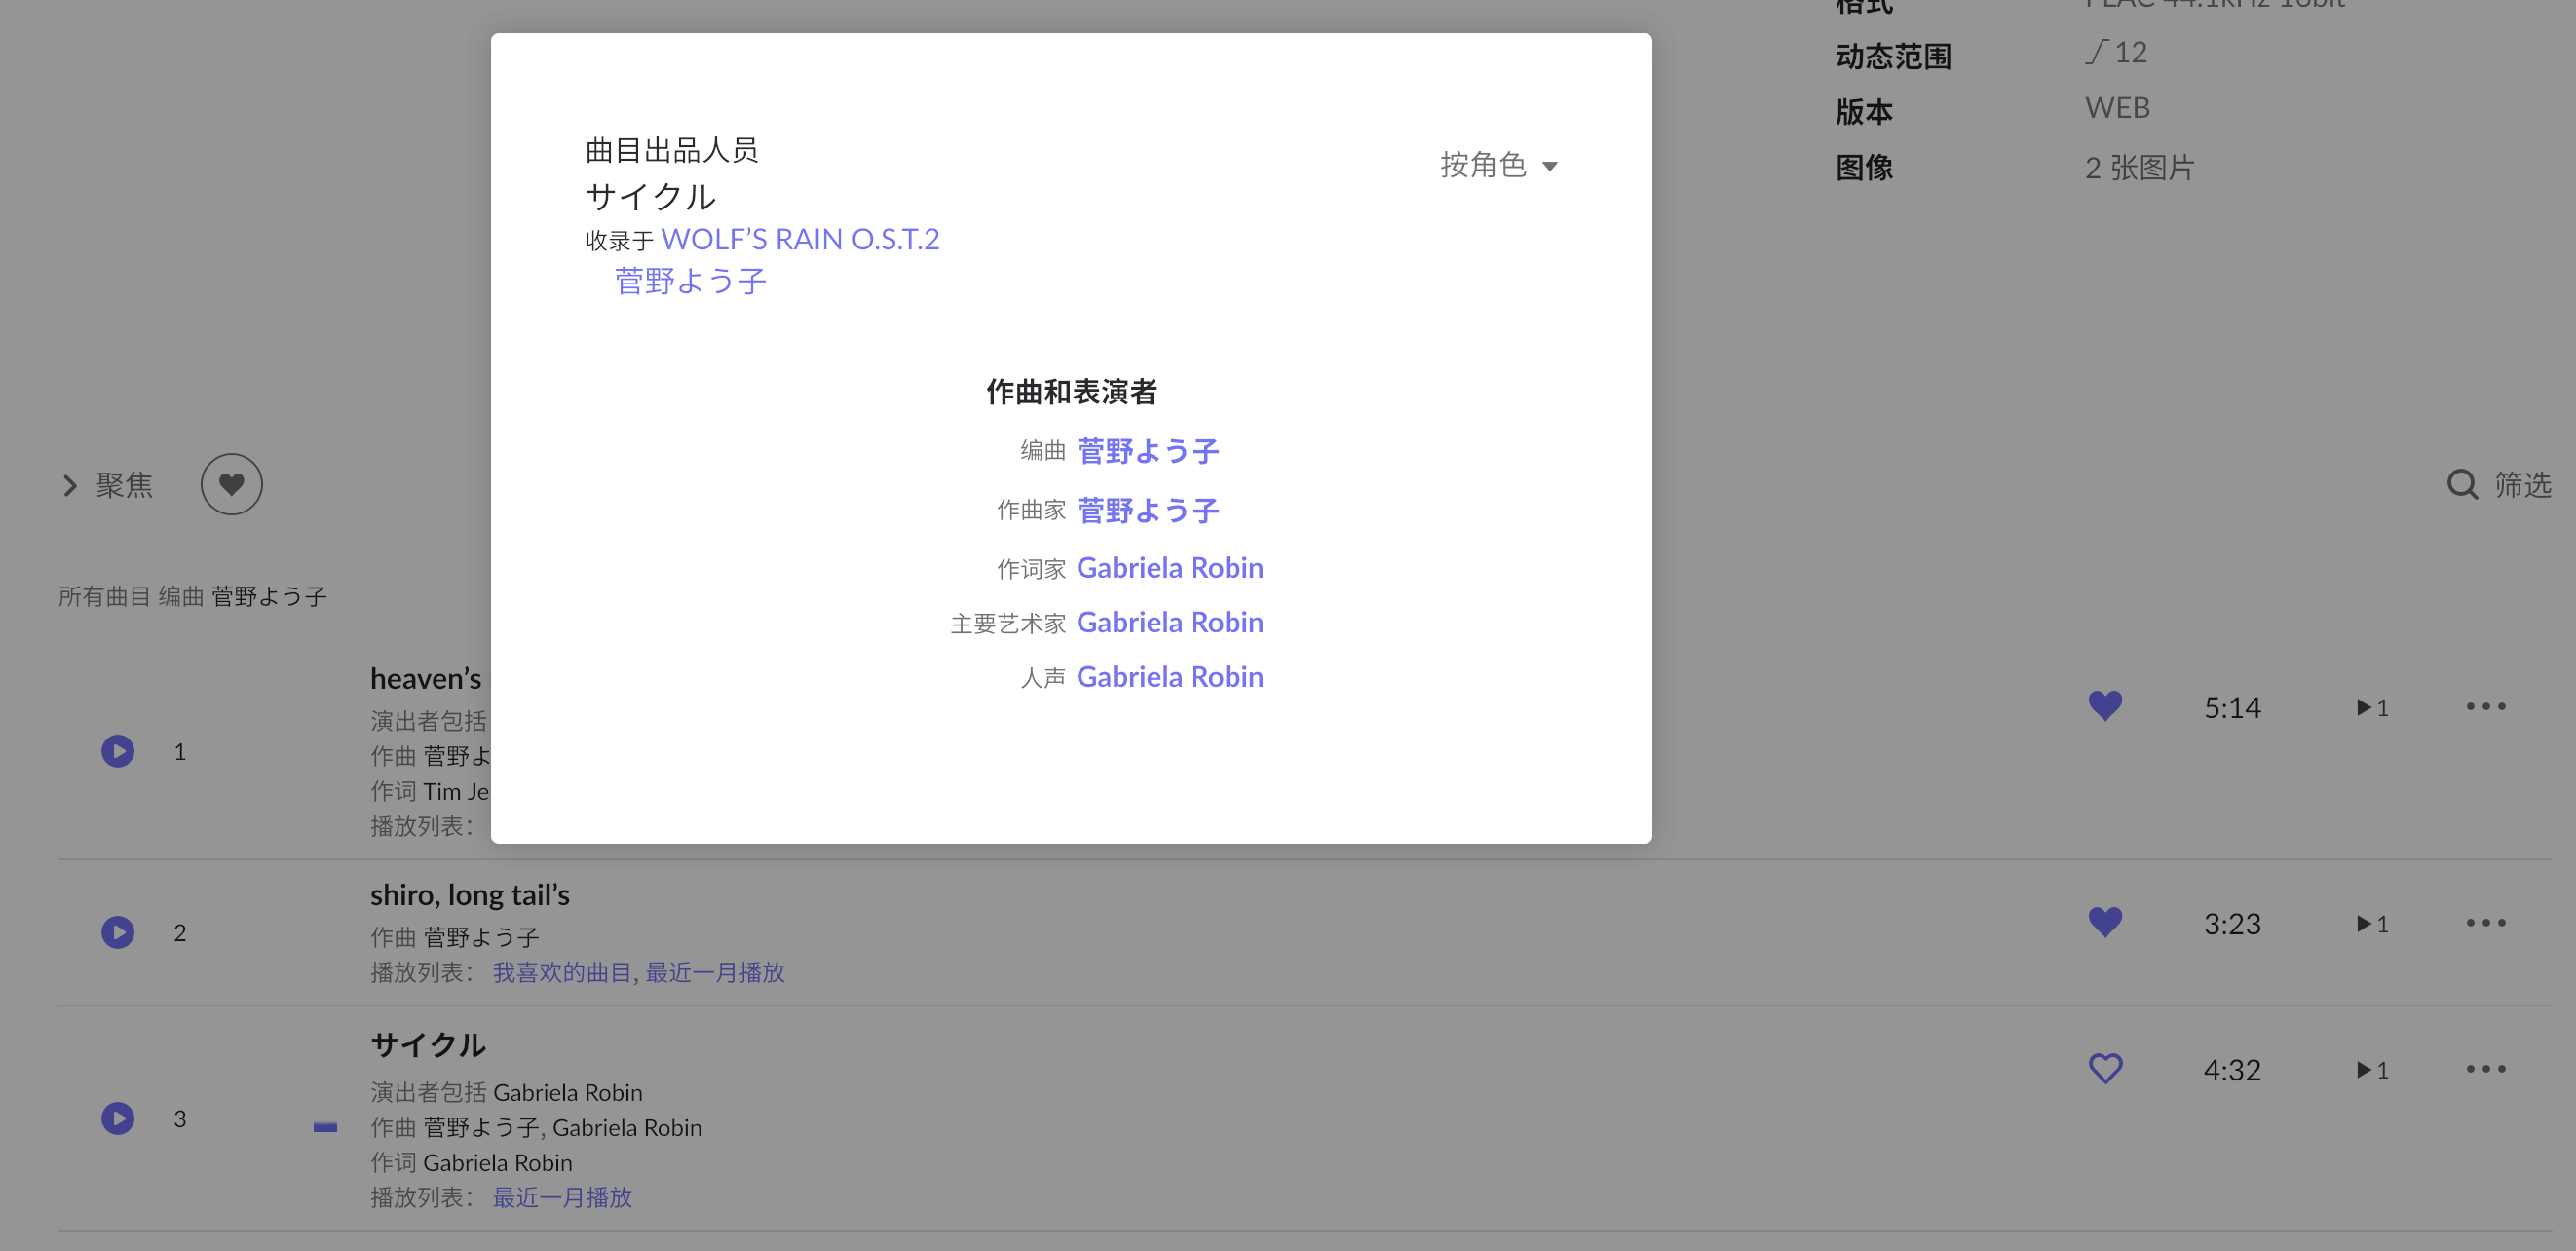Play track 2 shiro, long tail's
Viewport: 2576px width, 1251px height.
click(x=118, y=932)
